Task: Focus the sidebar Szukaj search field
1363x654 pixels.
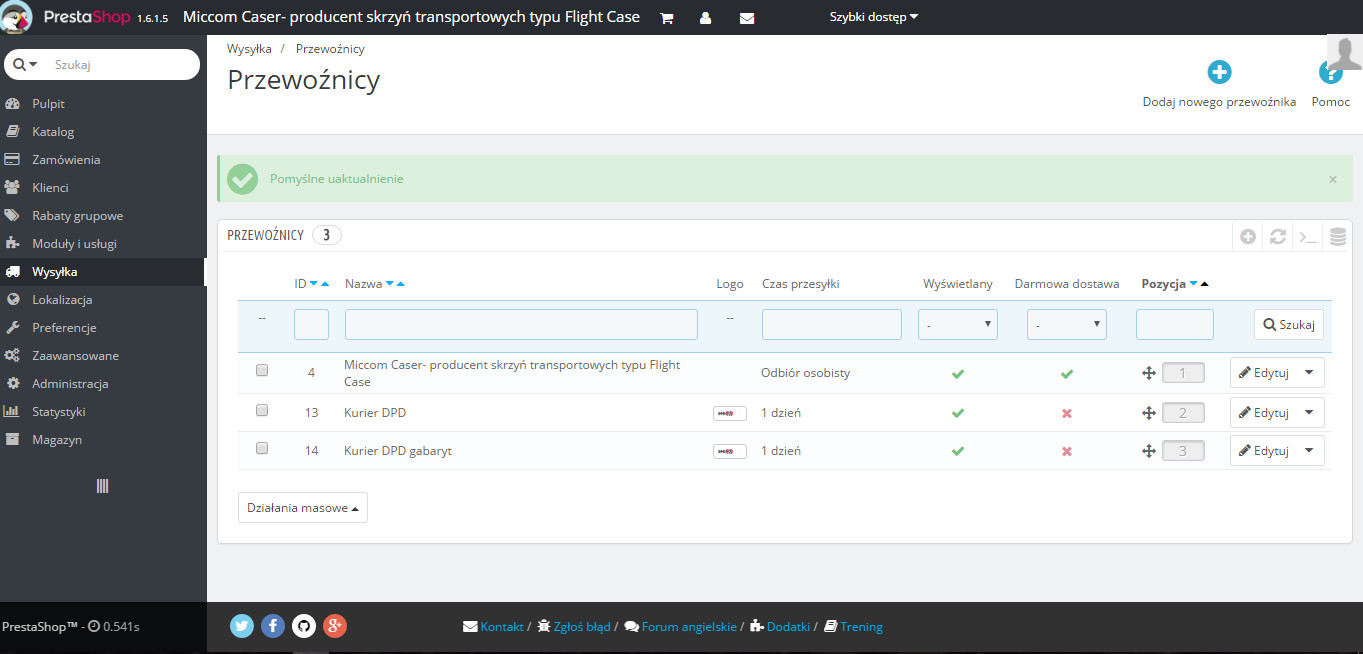Action: point(120,64)
